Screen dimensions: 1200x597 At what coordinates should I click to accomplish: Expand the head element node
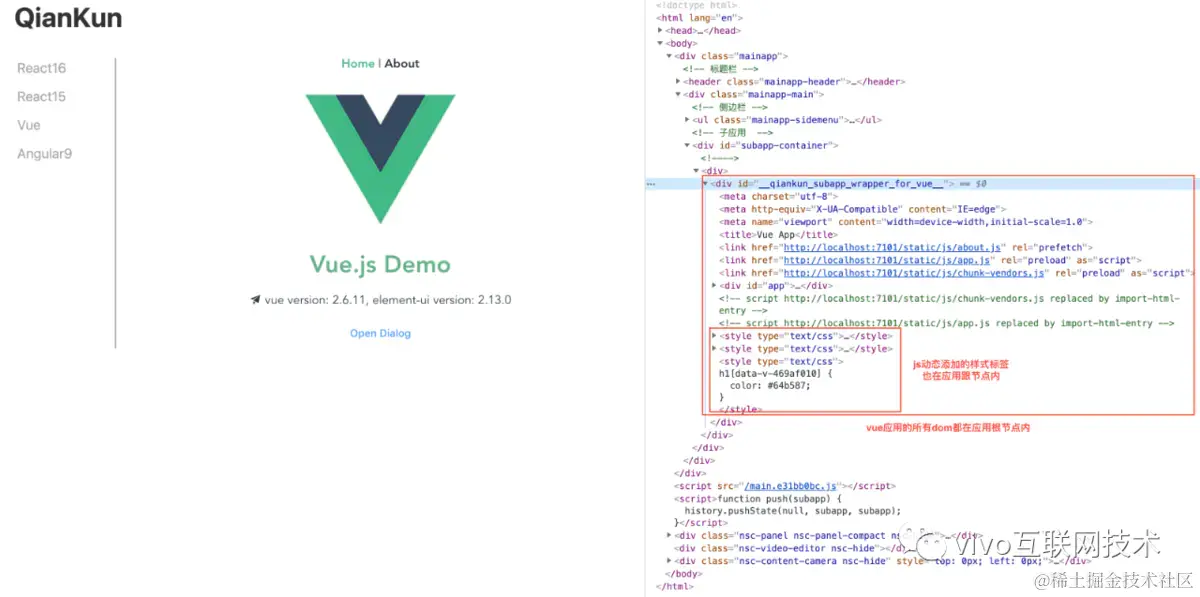point(660,31)
